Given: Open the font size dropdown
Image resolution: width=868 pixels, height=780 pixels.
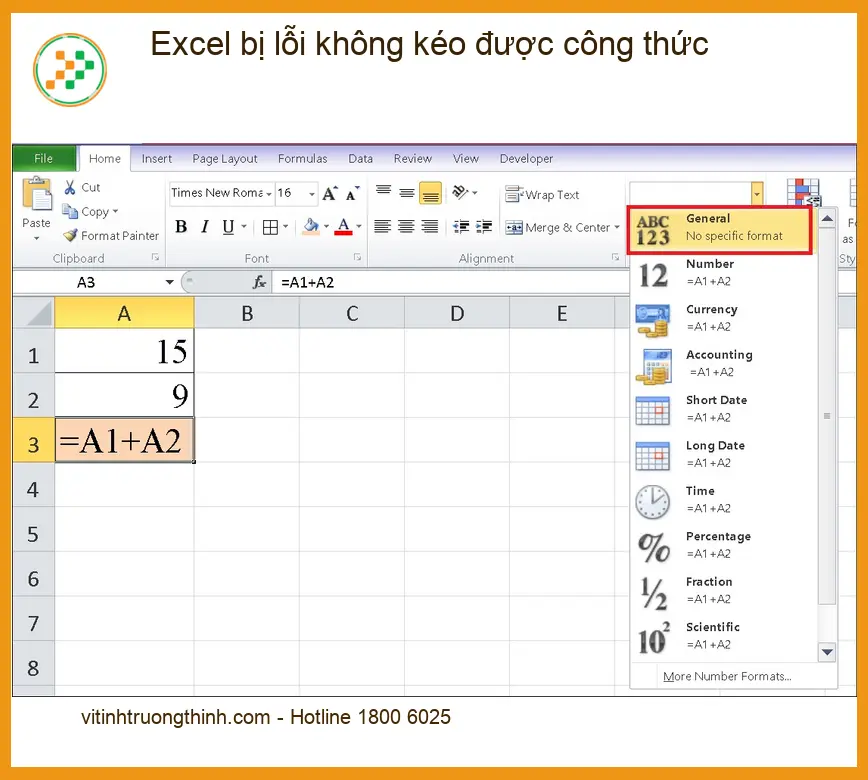Looking at the screenshot, I should (x=312, y=194).
